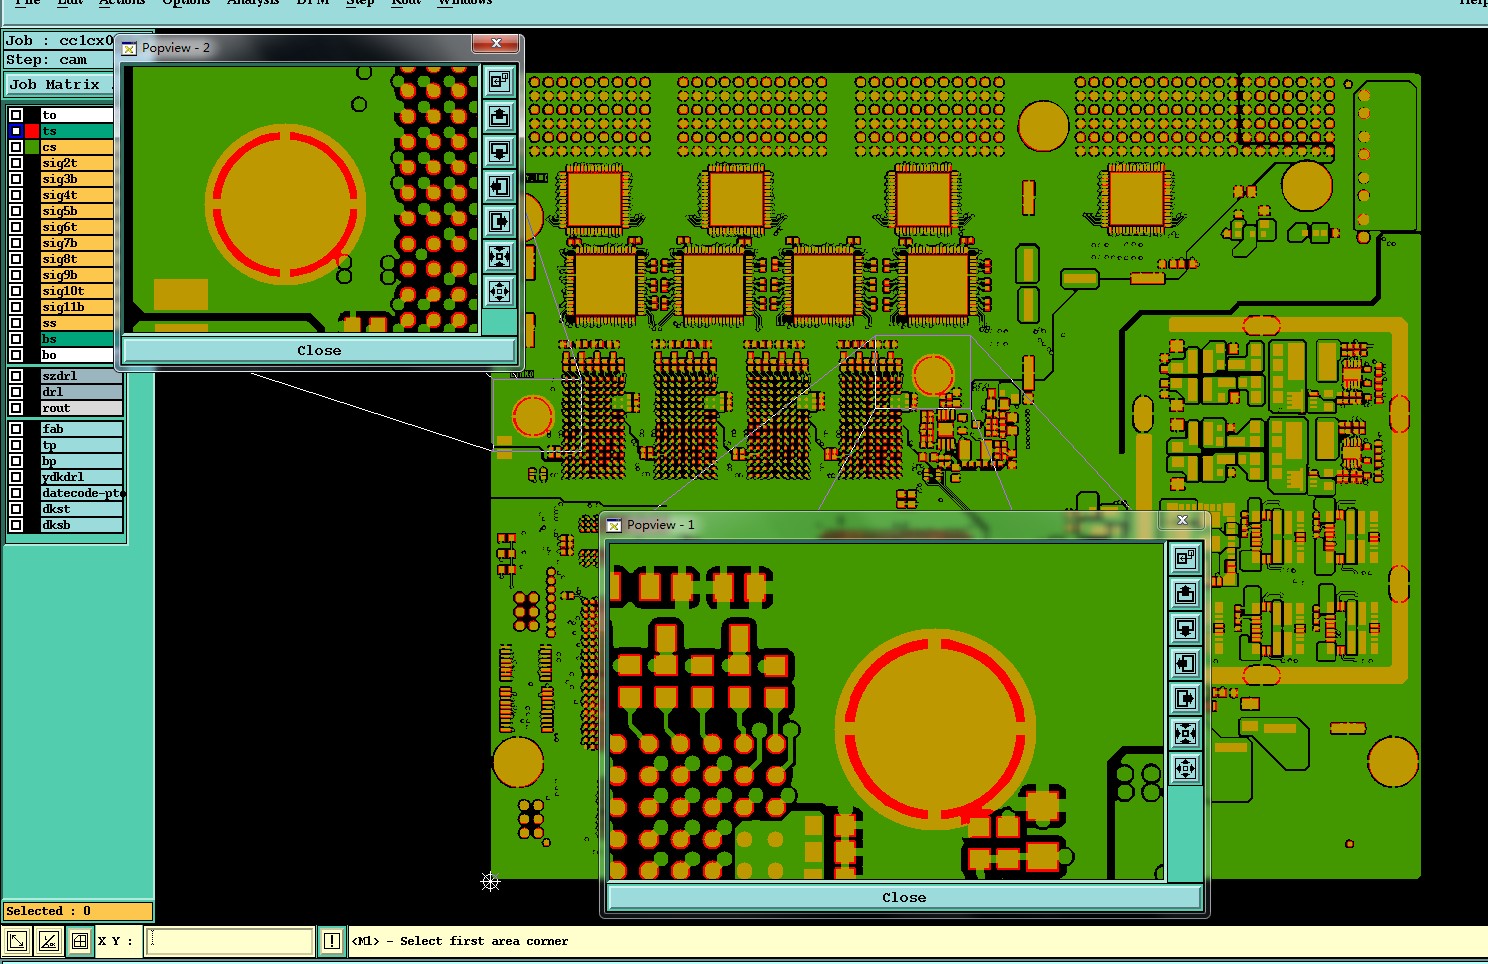Screen dimensions: 1488x964
Task: Close Popview - 2 with the Close button
Action: click(x=319, y=350)
